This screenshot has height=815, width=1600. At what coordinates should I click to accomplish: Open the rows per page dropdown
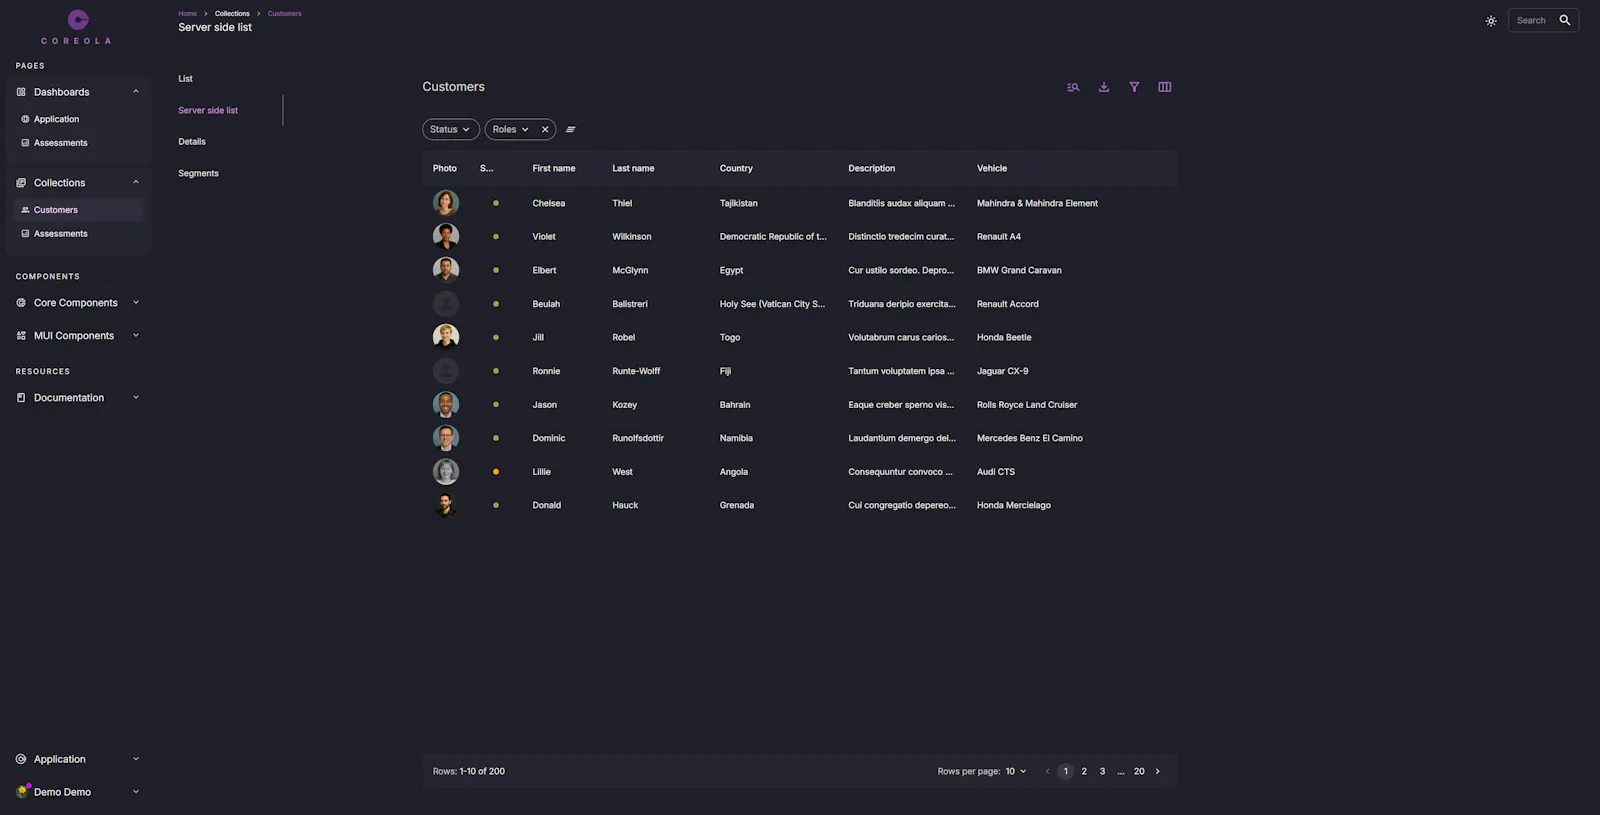point(1016,771)
